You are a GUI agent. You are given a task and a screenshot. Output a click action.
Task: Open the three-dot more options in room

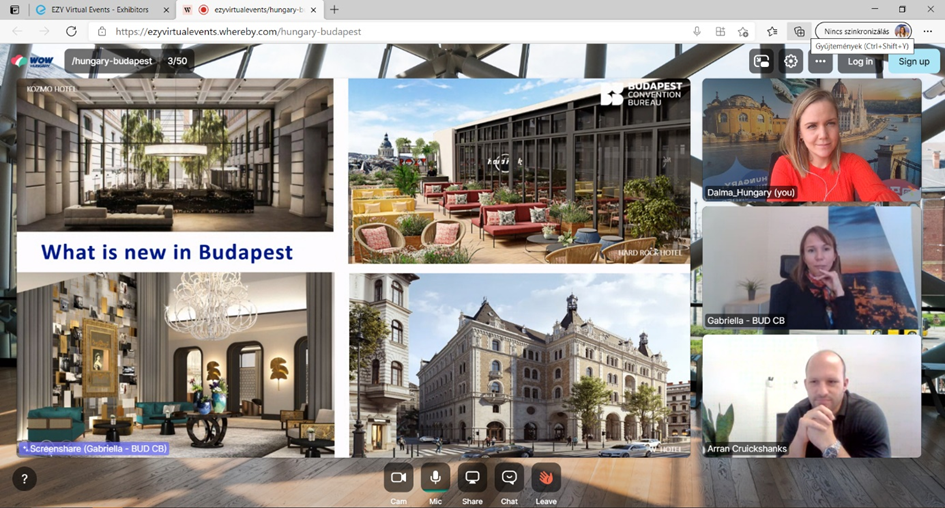pos(820,61)
